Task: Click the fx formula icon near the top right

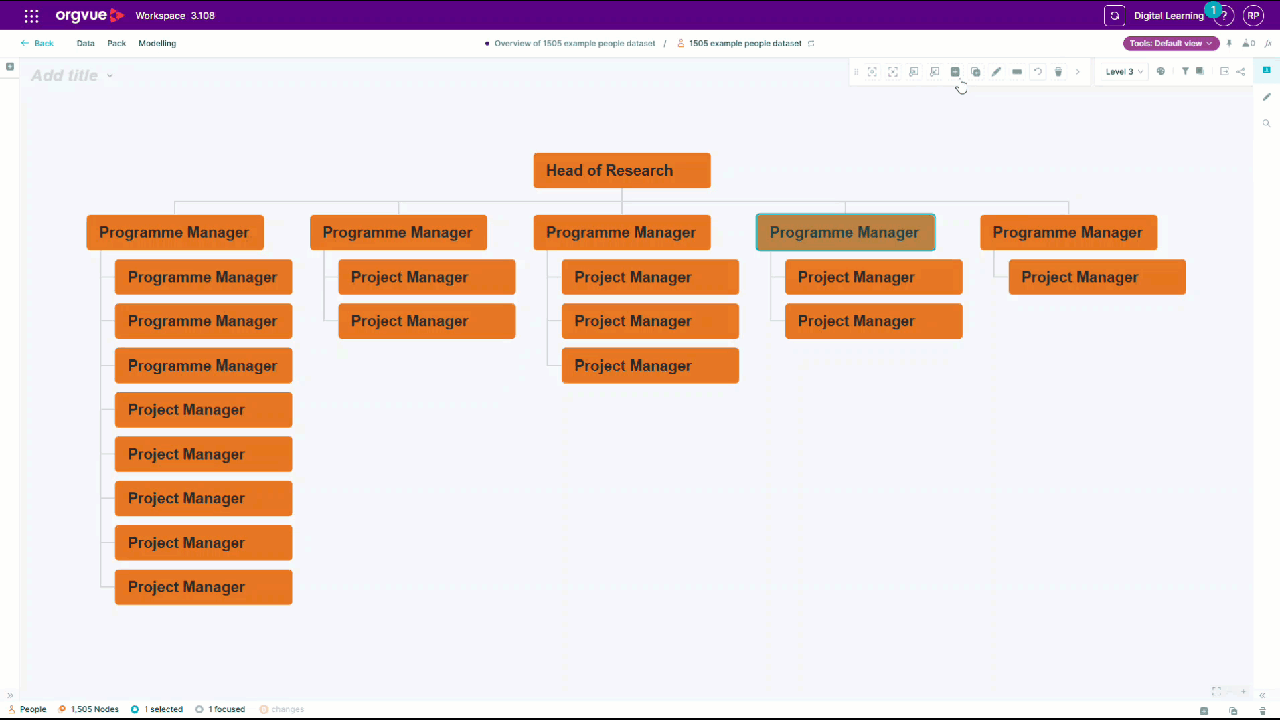Action: coord(1268,43)
